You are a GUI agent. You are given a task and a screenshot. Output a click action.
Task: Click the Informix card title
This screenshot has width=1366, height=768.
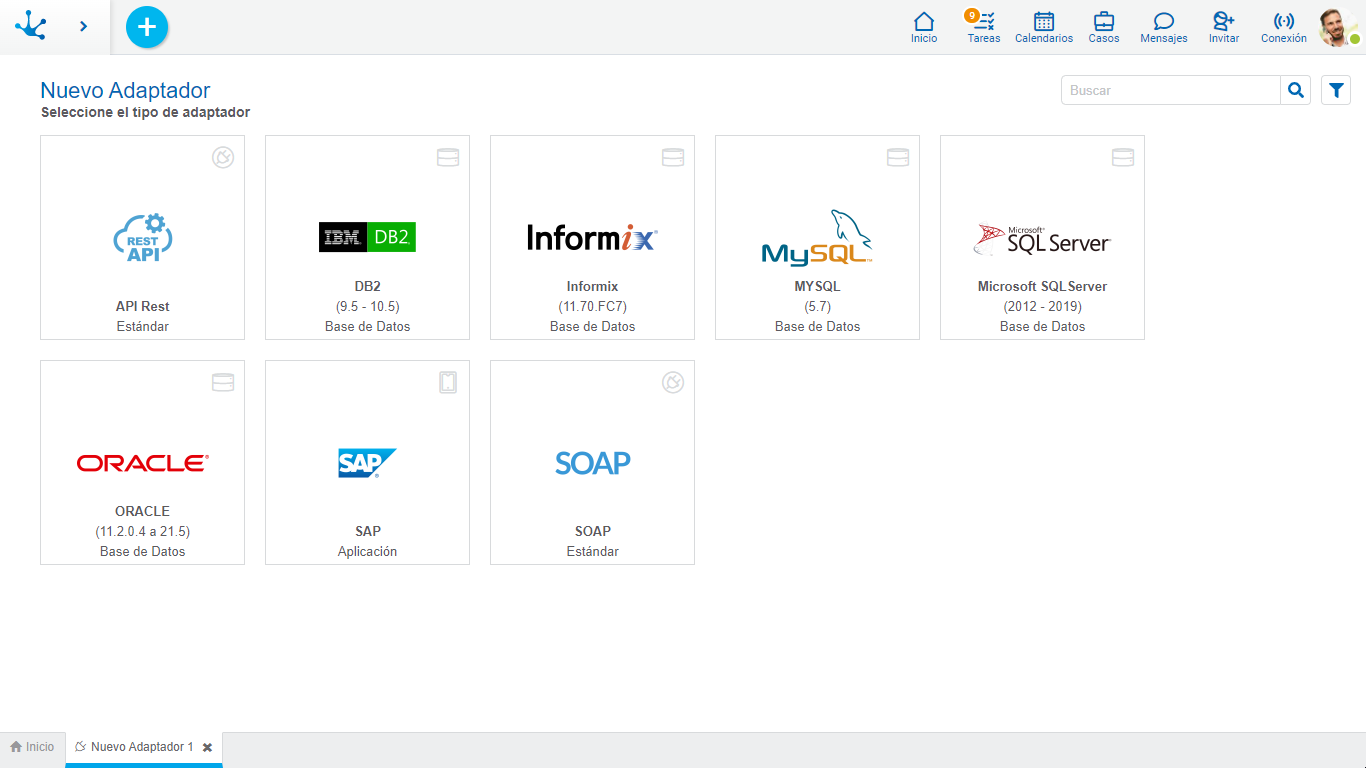(593, 286)
